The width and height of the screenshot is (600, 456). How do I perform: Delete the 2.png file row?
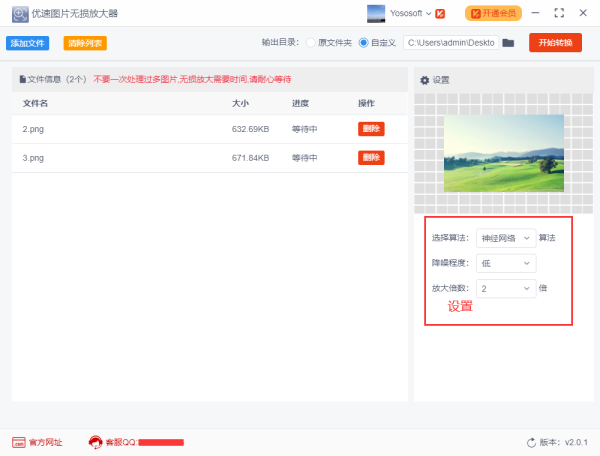click(x=371, y=129)
